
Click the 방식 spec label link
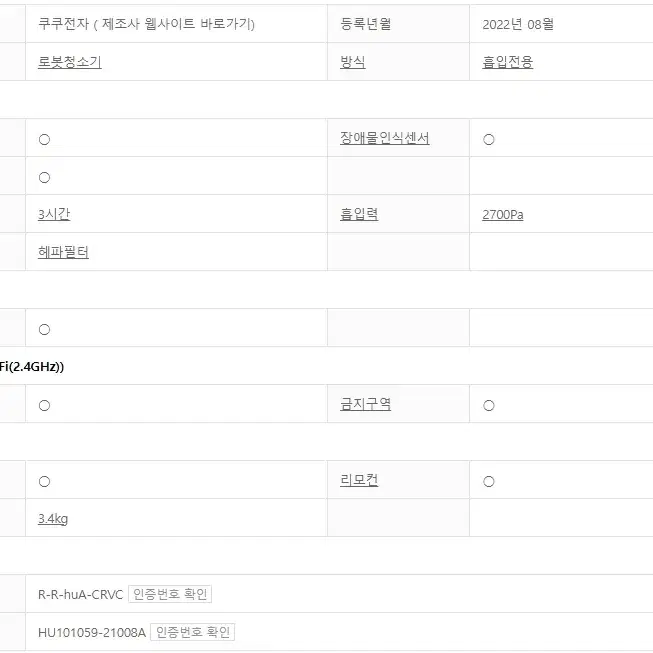[x=353, y=62]
